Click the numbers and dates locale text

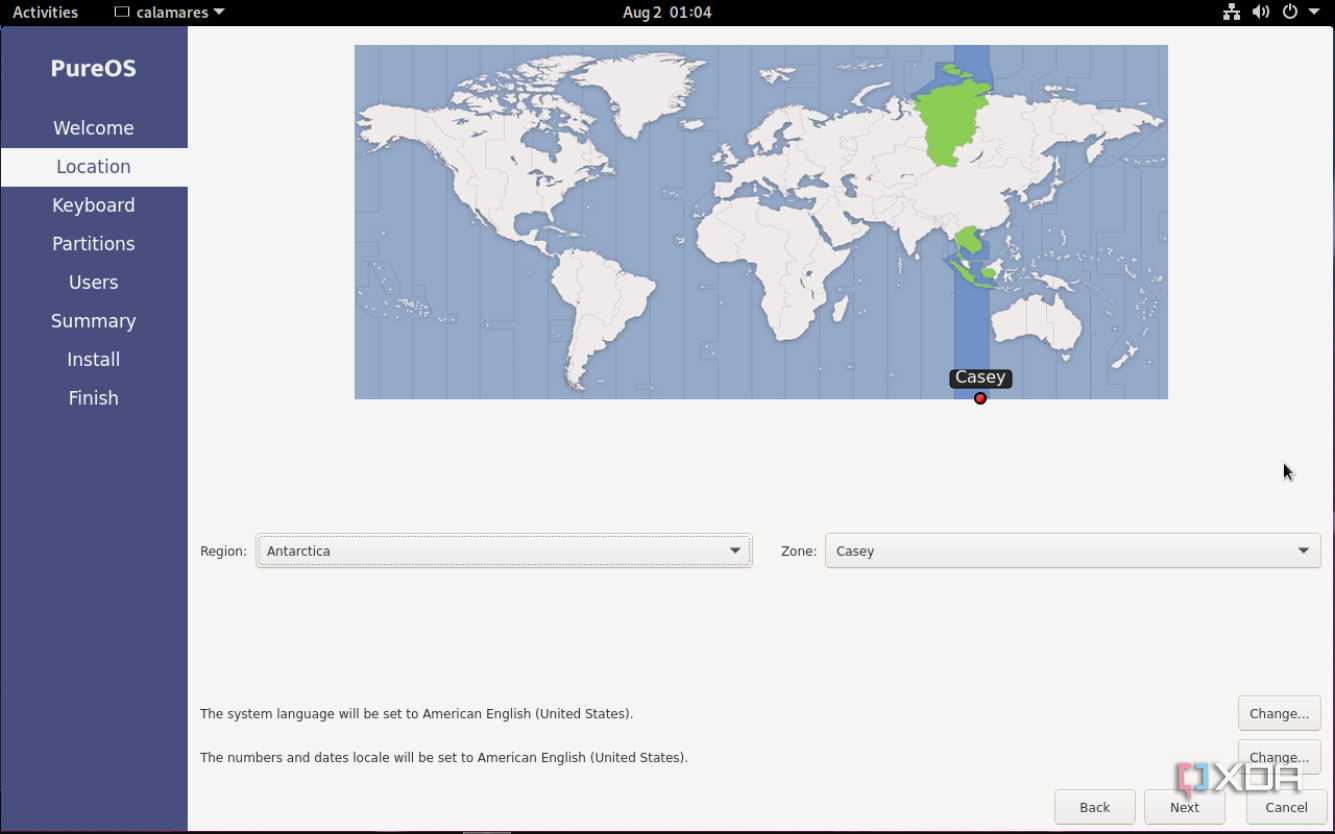(444, 757)
